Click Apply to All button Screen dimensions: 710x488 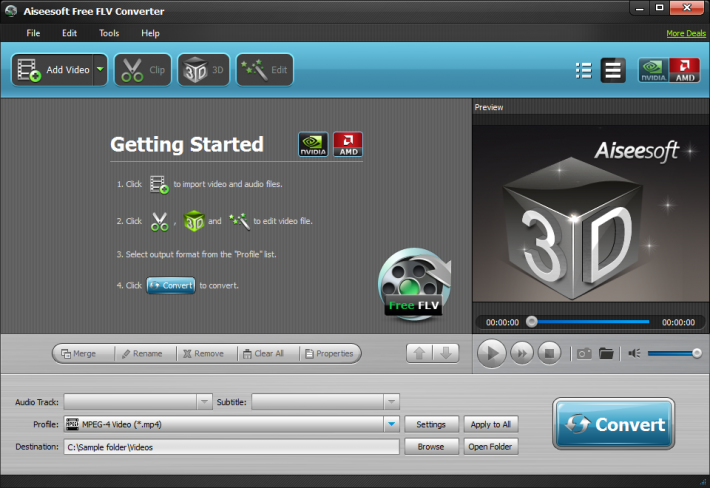[491, 424]
